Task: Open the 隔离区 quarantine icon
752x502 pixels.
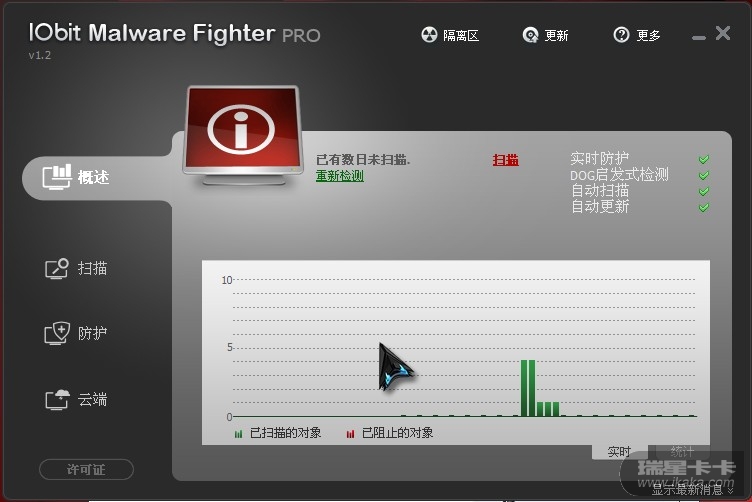Action: pos(429,35)
